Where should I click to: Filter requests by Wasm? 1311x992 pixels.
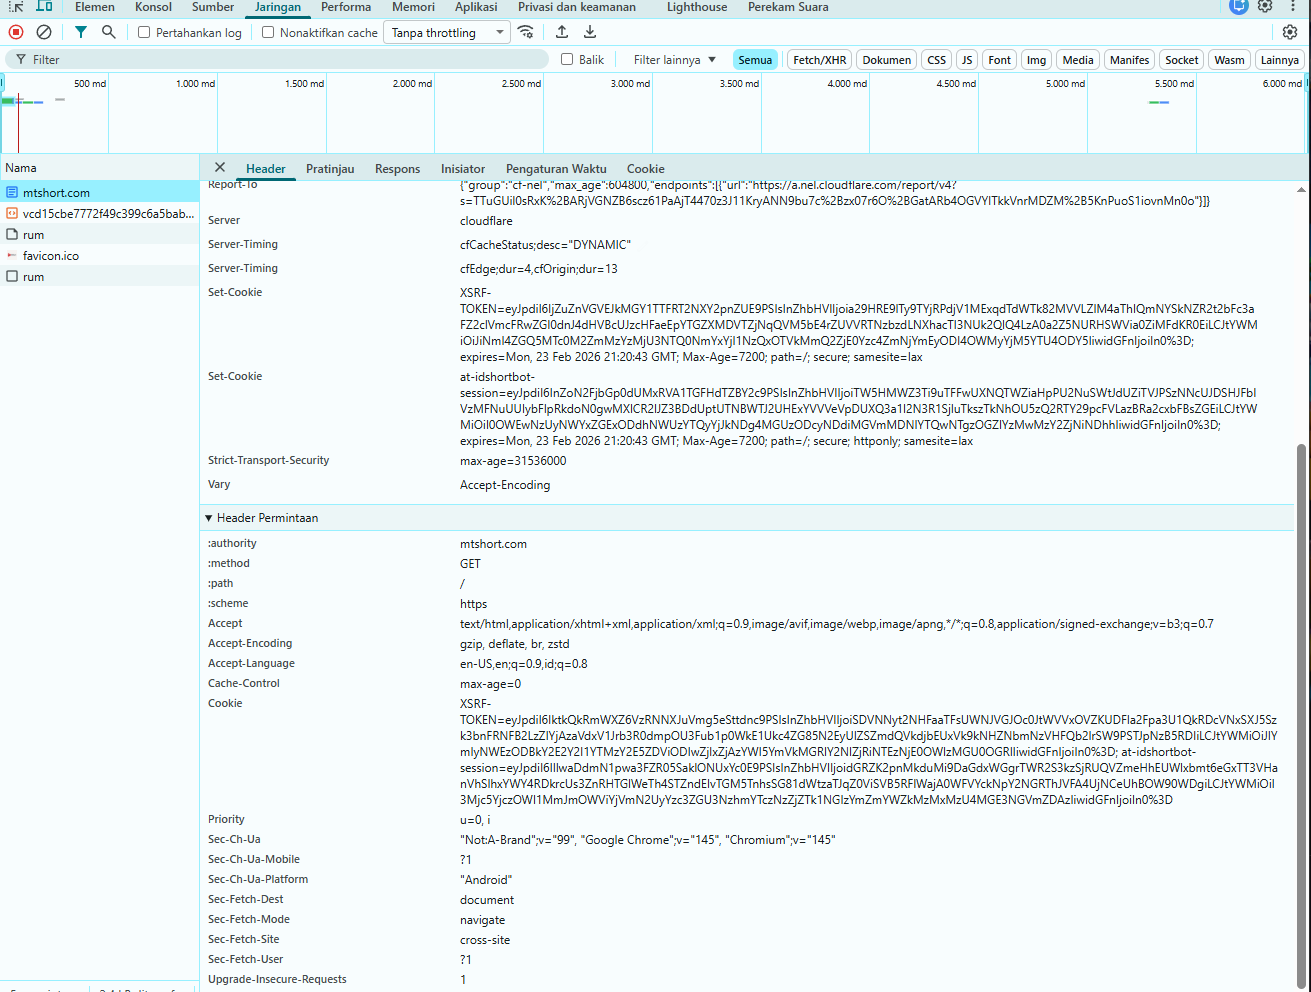[x=1230, y=60]
